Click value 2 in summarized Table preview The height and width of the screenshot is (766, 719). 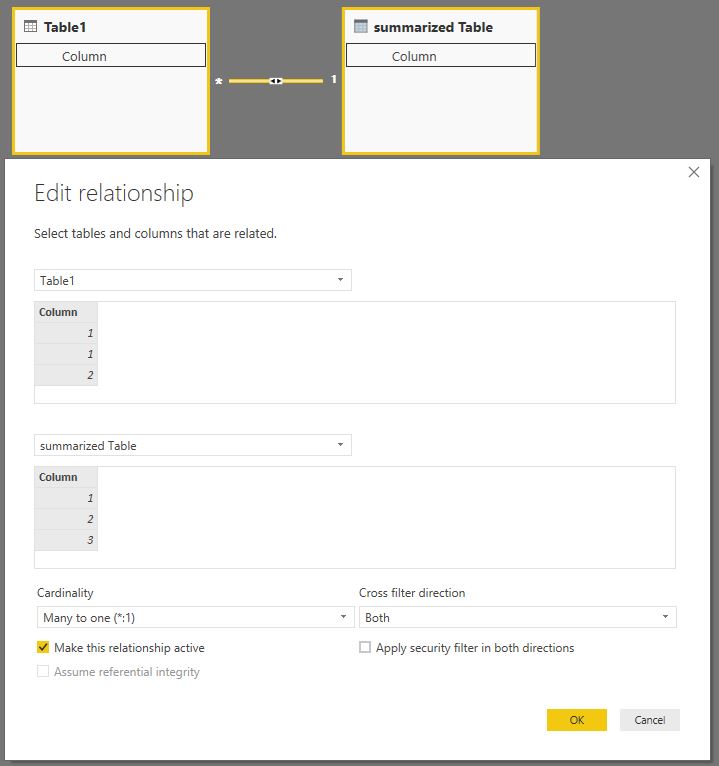[66, 519]
